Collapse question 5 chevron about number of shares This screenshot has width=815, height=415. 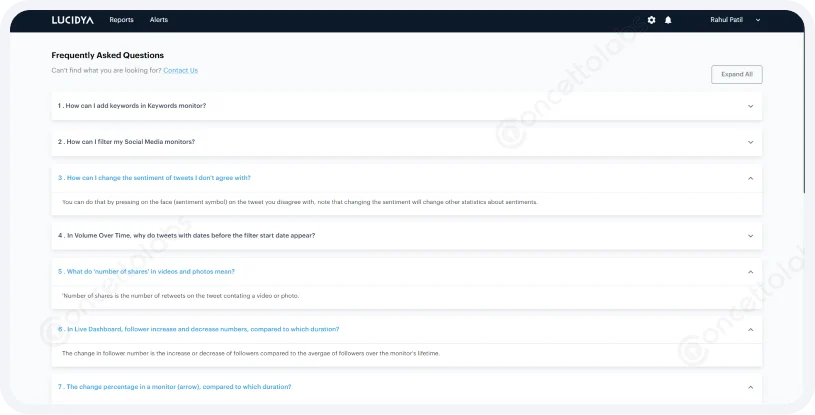tap(751, 272)
